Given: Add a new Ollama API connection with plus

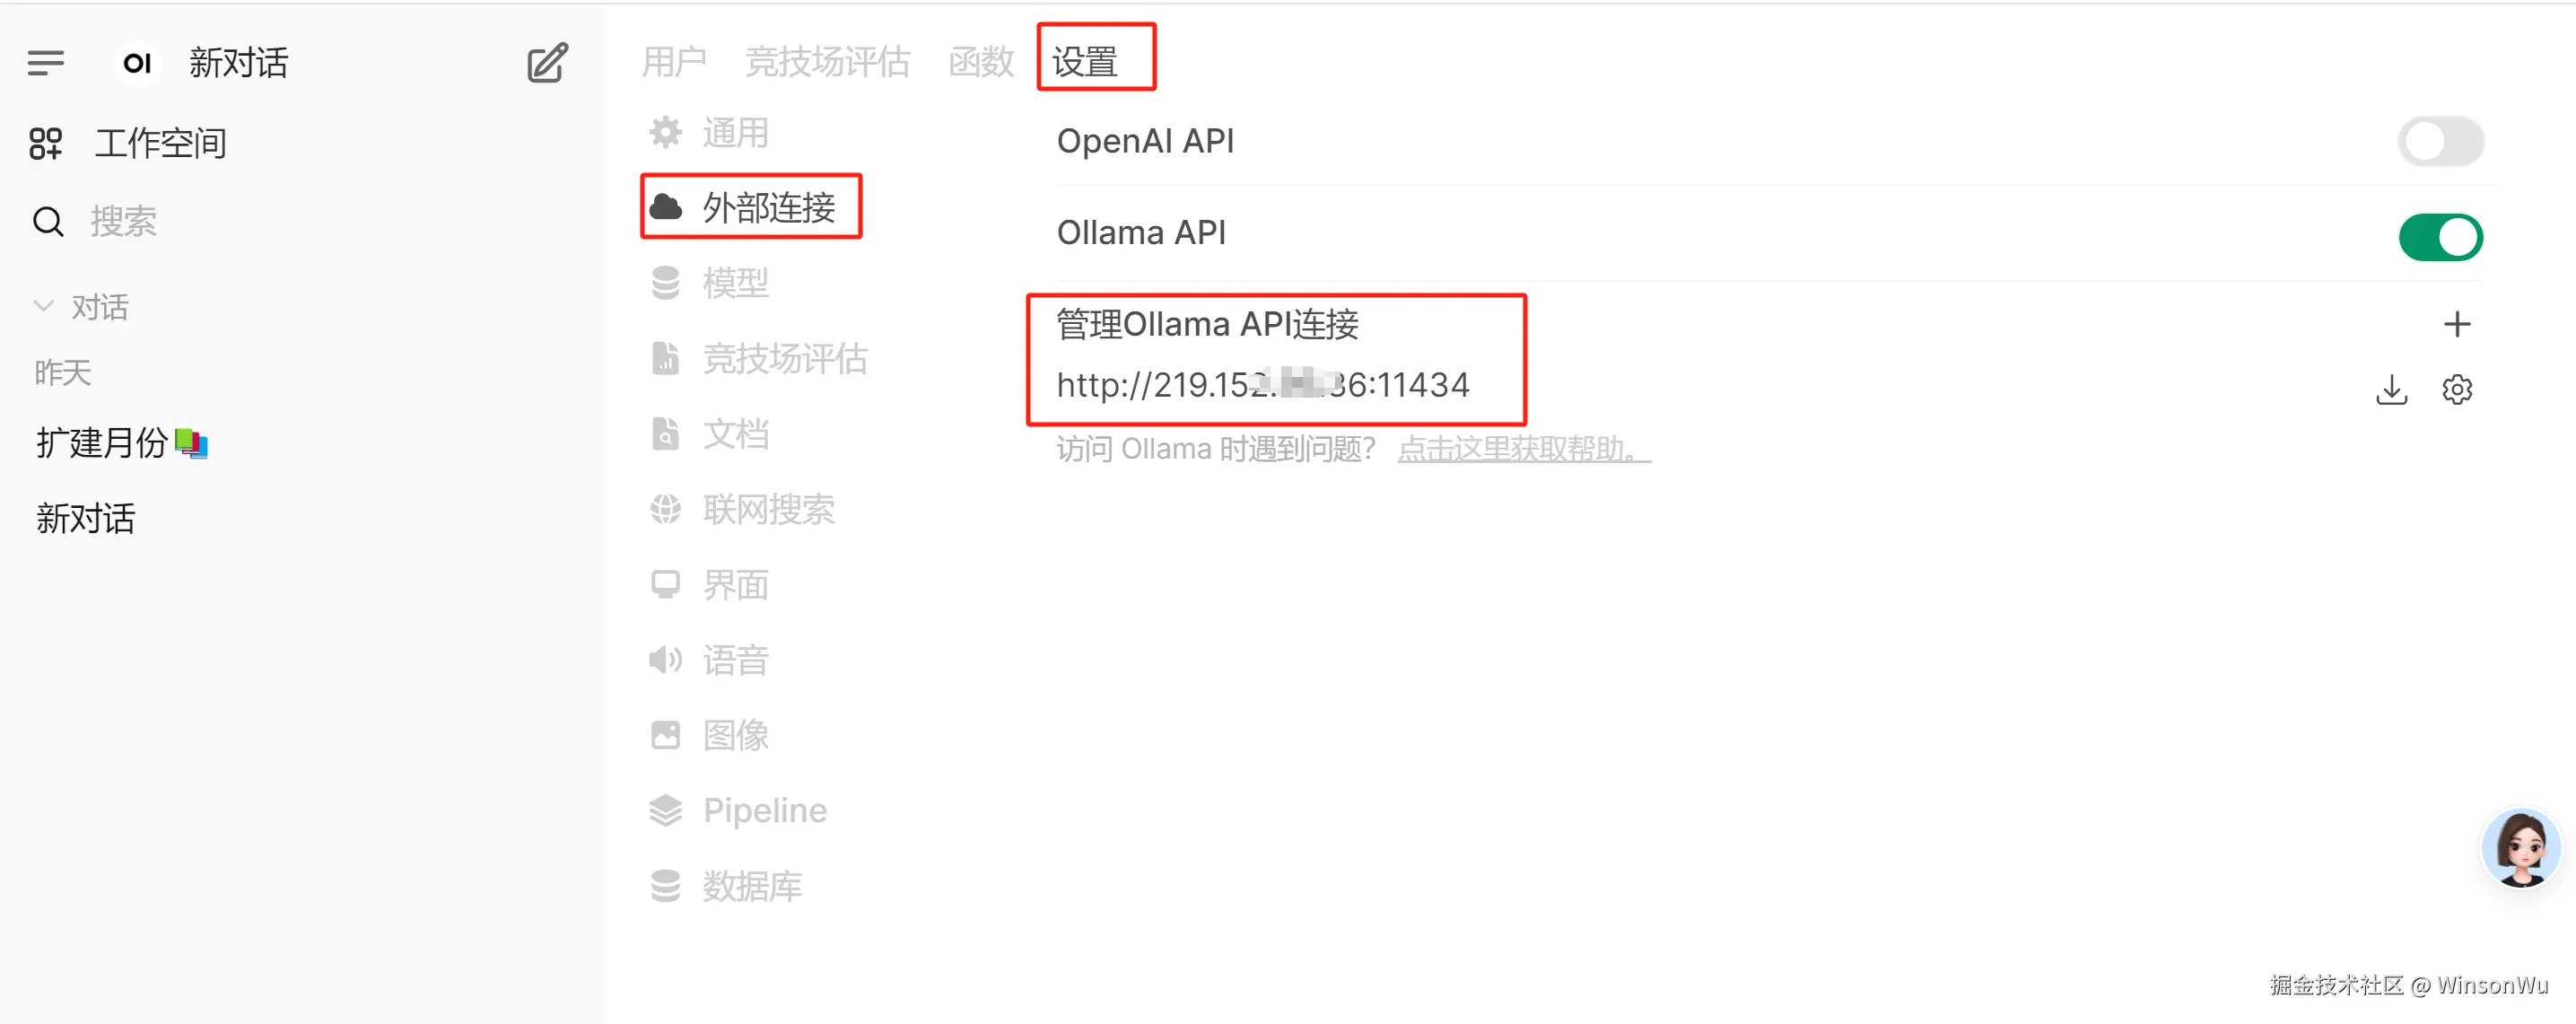Looking at the screenshot, I should 2456,324.
